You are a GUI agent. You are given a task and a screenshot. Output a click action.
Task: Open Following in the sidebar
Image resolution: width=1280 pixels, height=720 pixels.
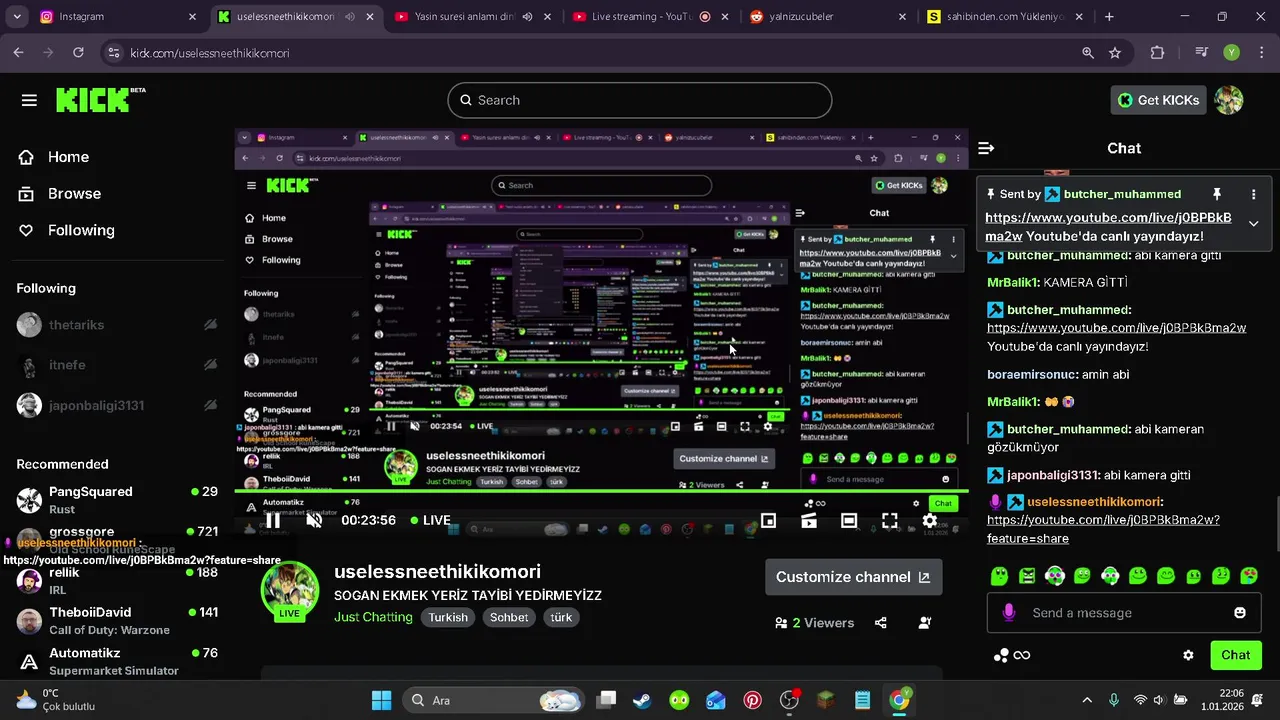[x=66, y=230]
